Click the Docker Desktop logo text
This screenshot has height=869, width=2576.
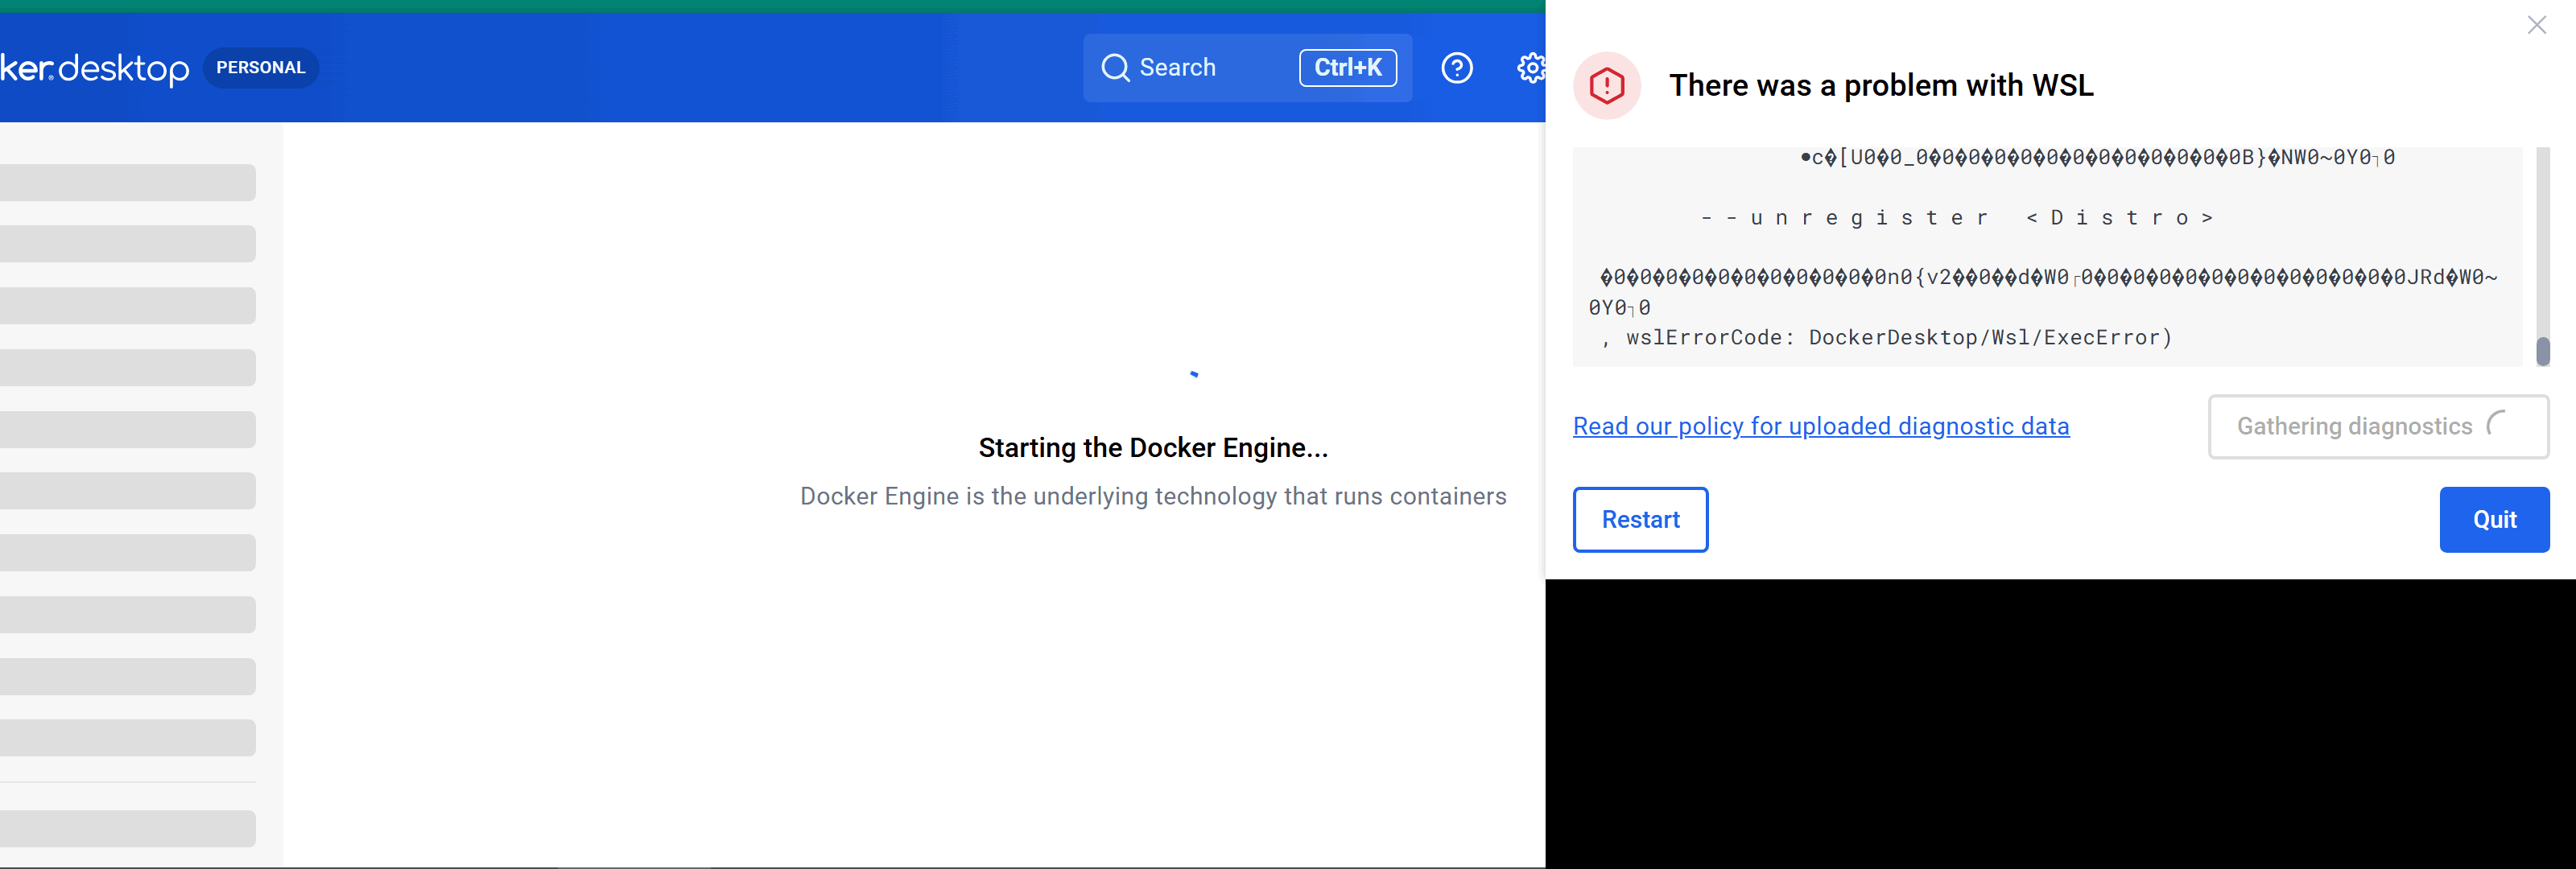click(94, 68)
